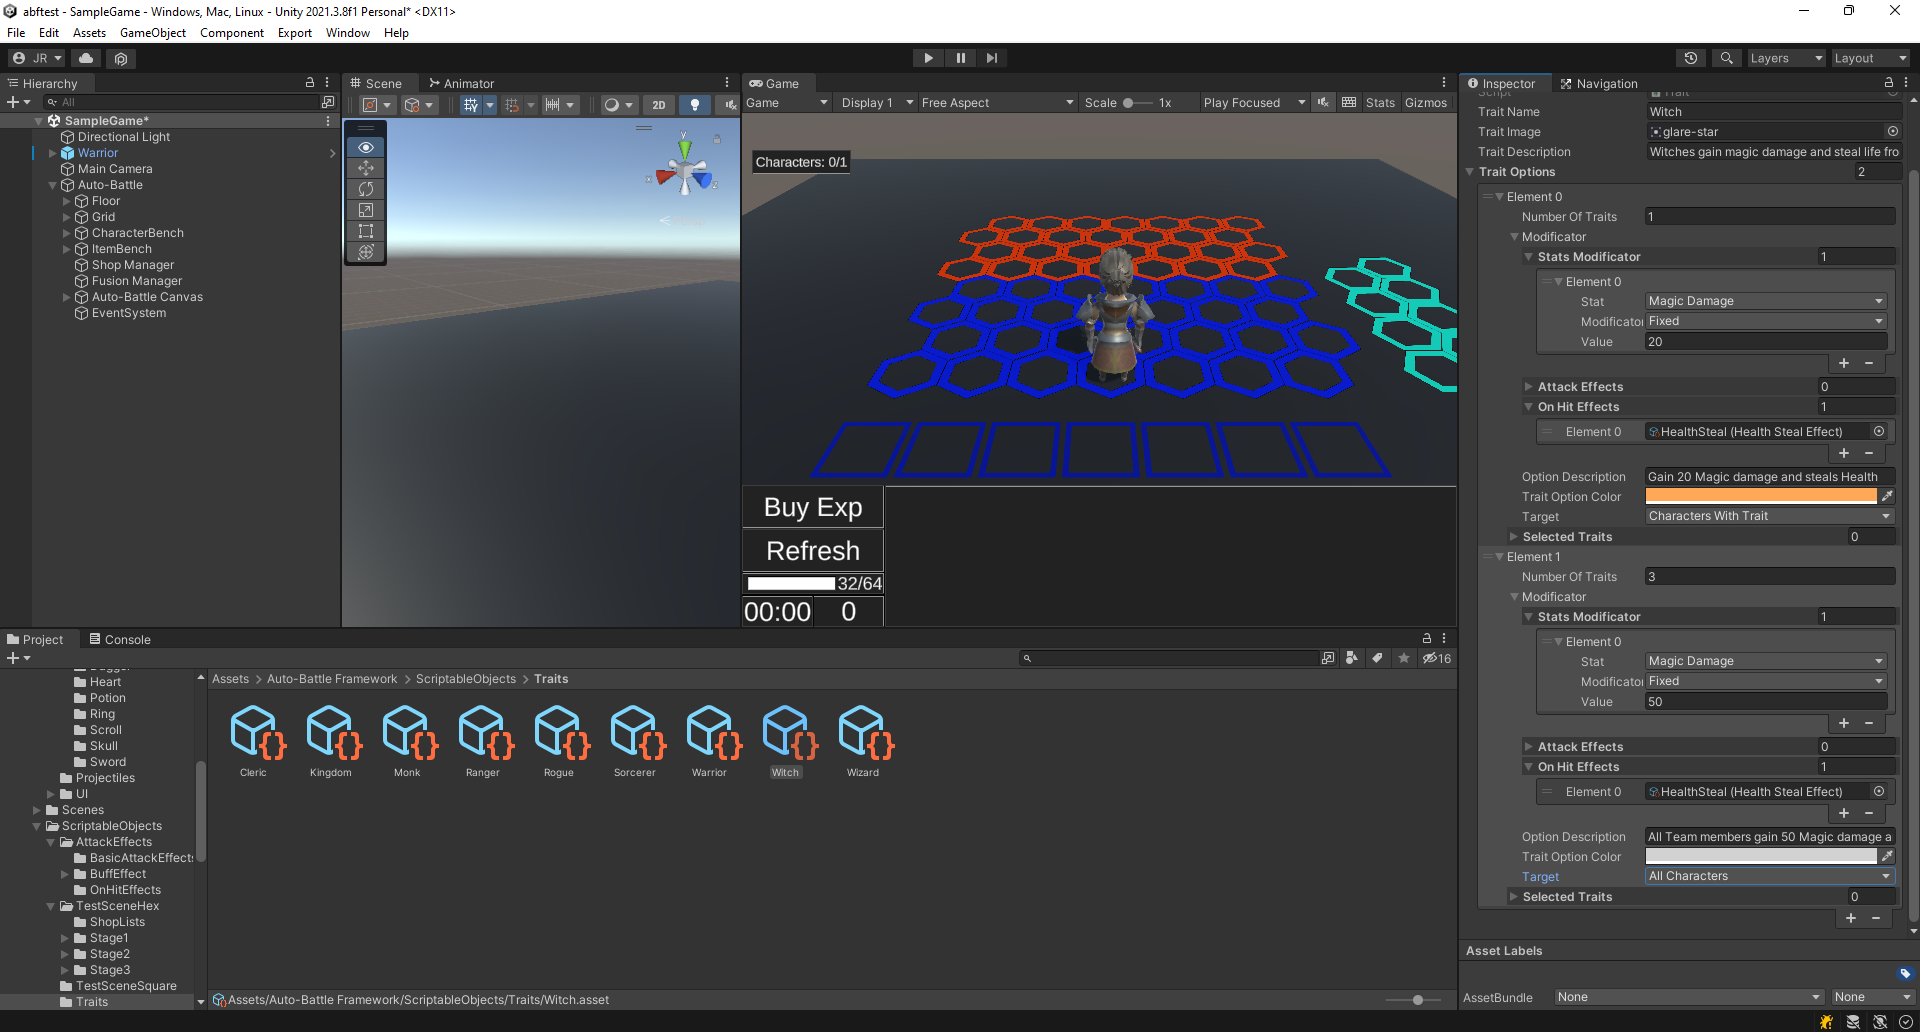Toggle the scene gizmo rotation lock

(x=717, y=138)
